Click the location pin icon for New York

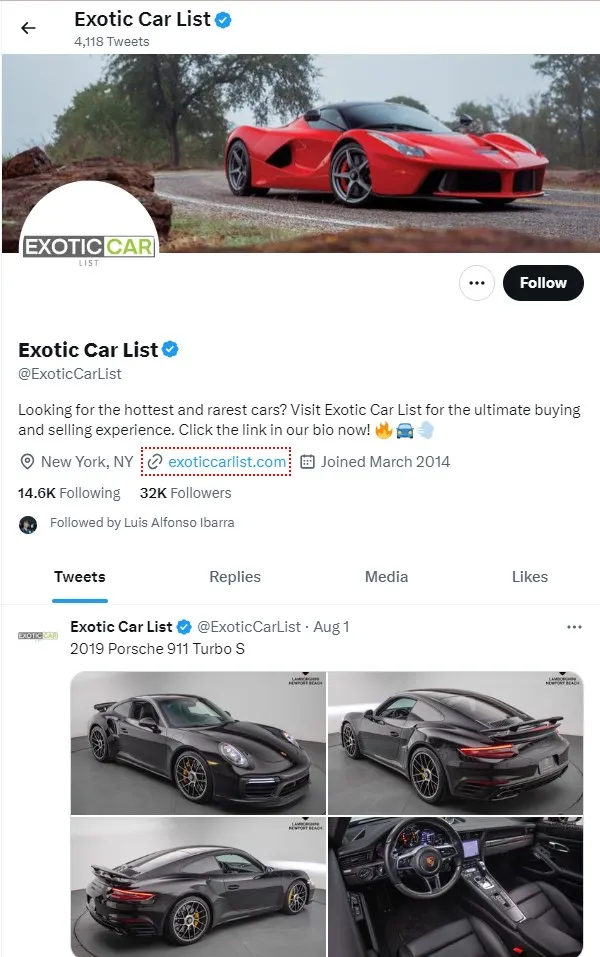tap(27, 462)
